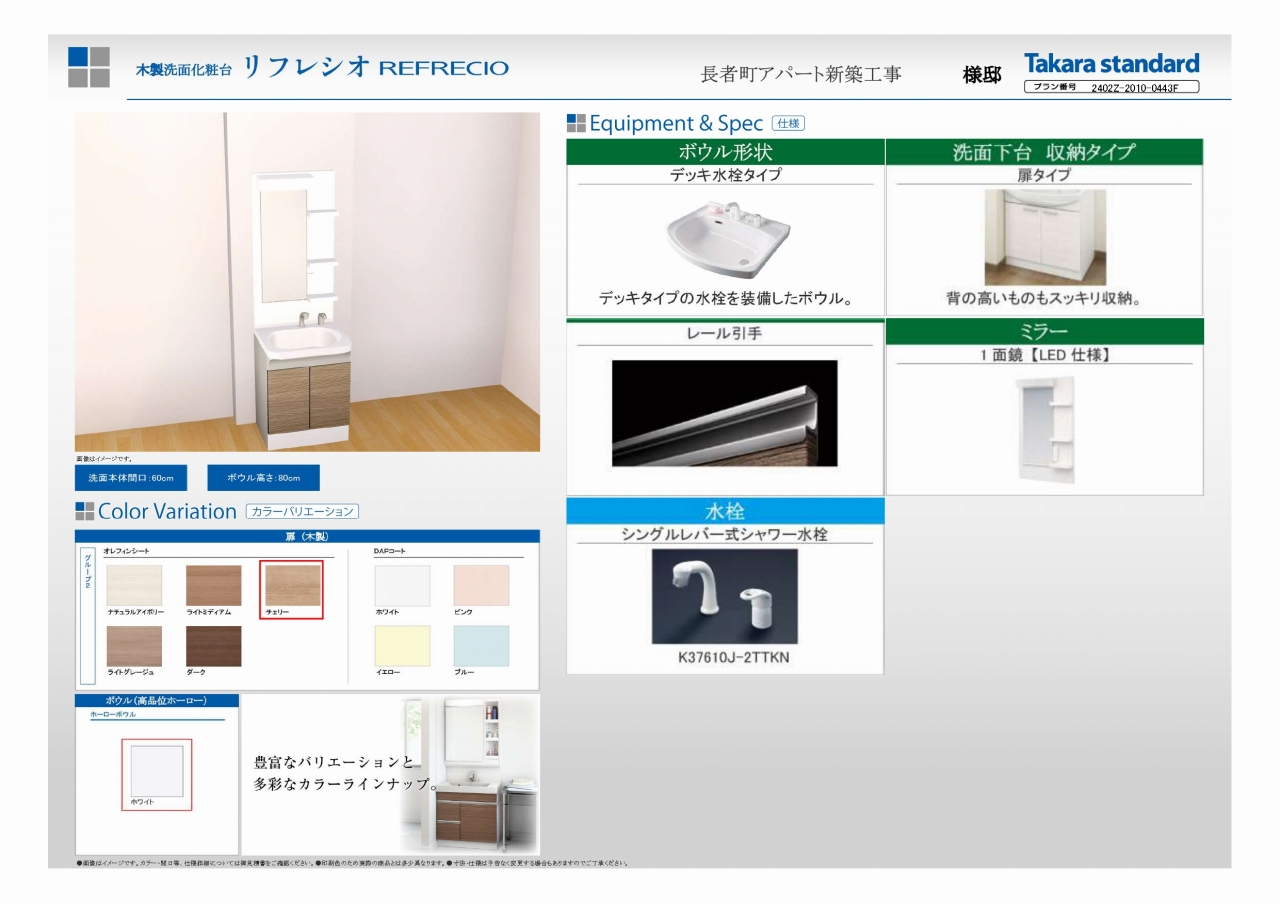Choose the ホワイト enamel bowl swatch
The height and width of the screenshot is (905, 1280).
157,770
